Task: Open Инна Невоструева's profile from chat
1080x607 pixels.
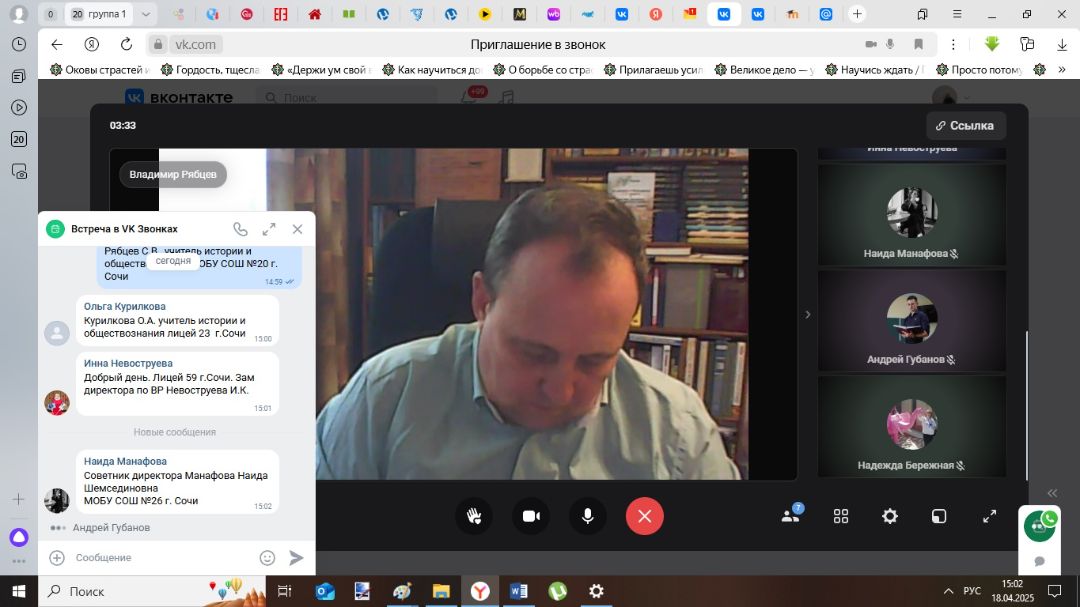Action: [128, 363]
